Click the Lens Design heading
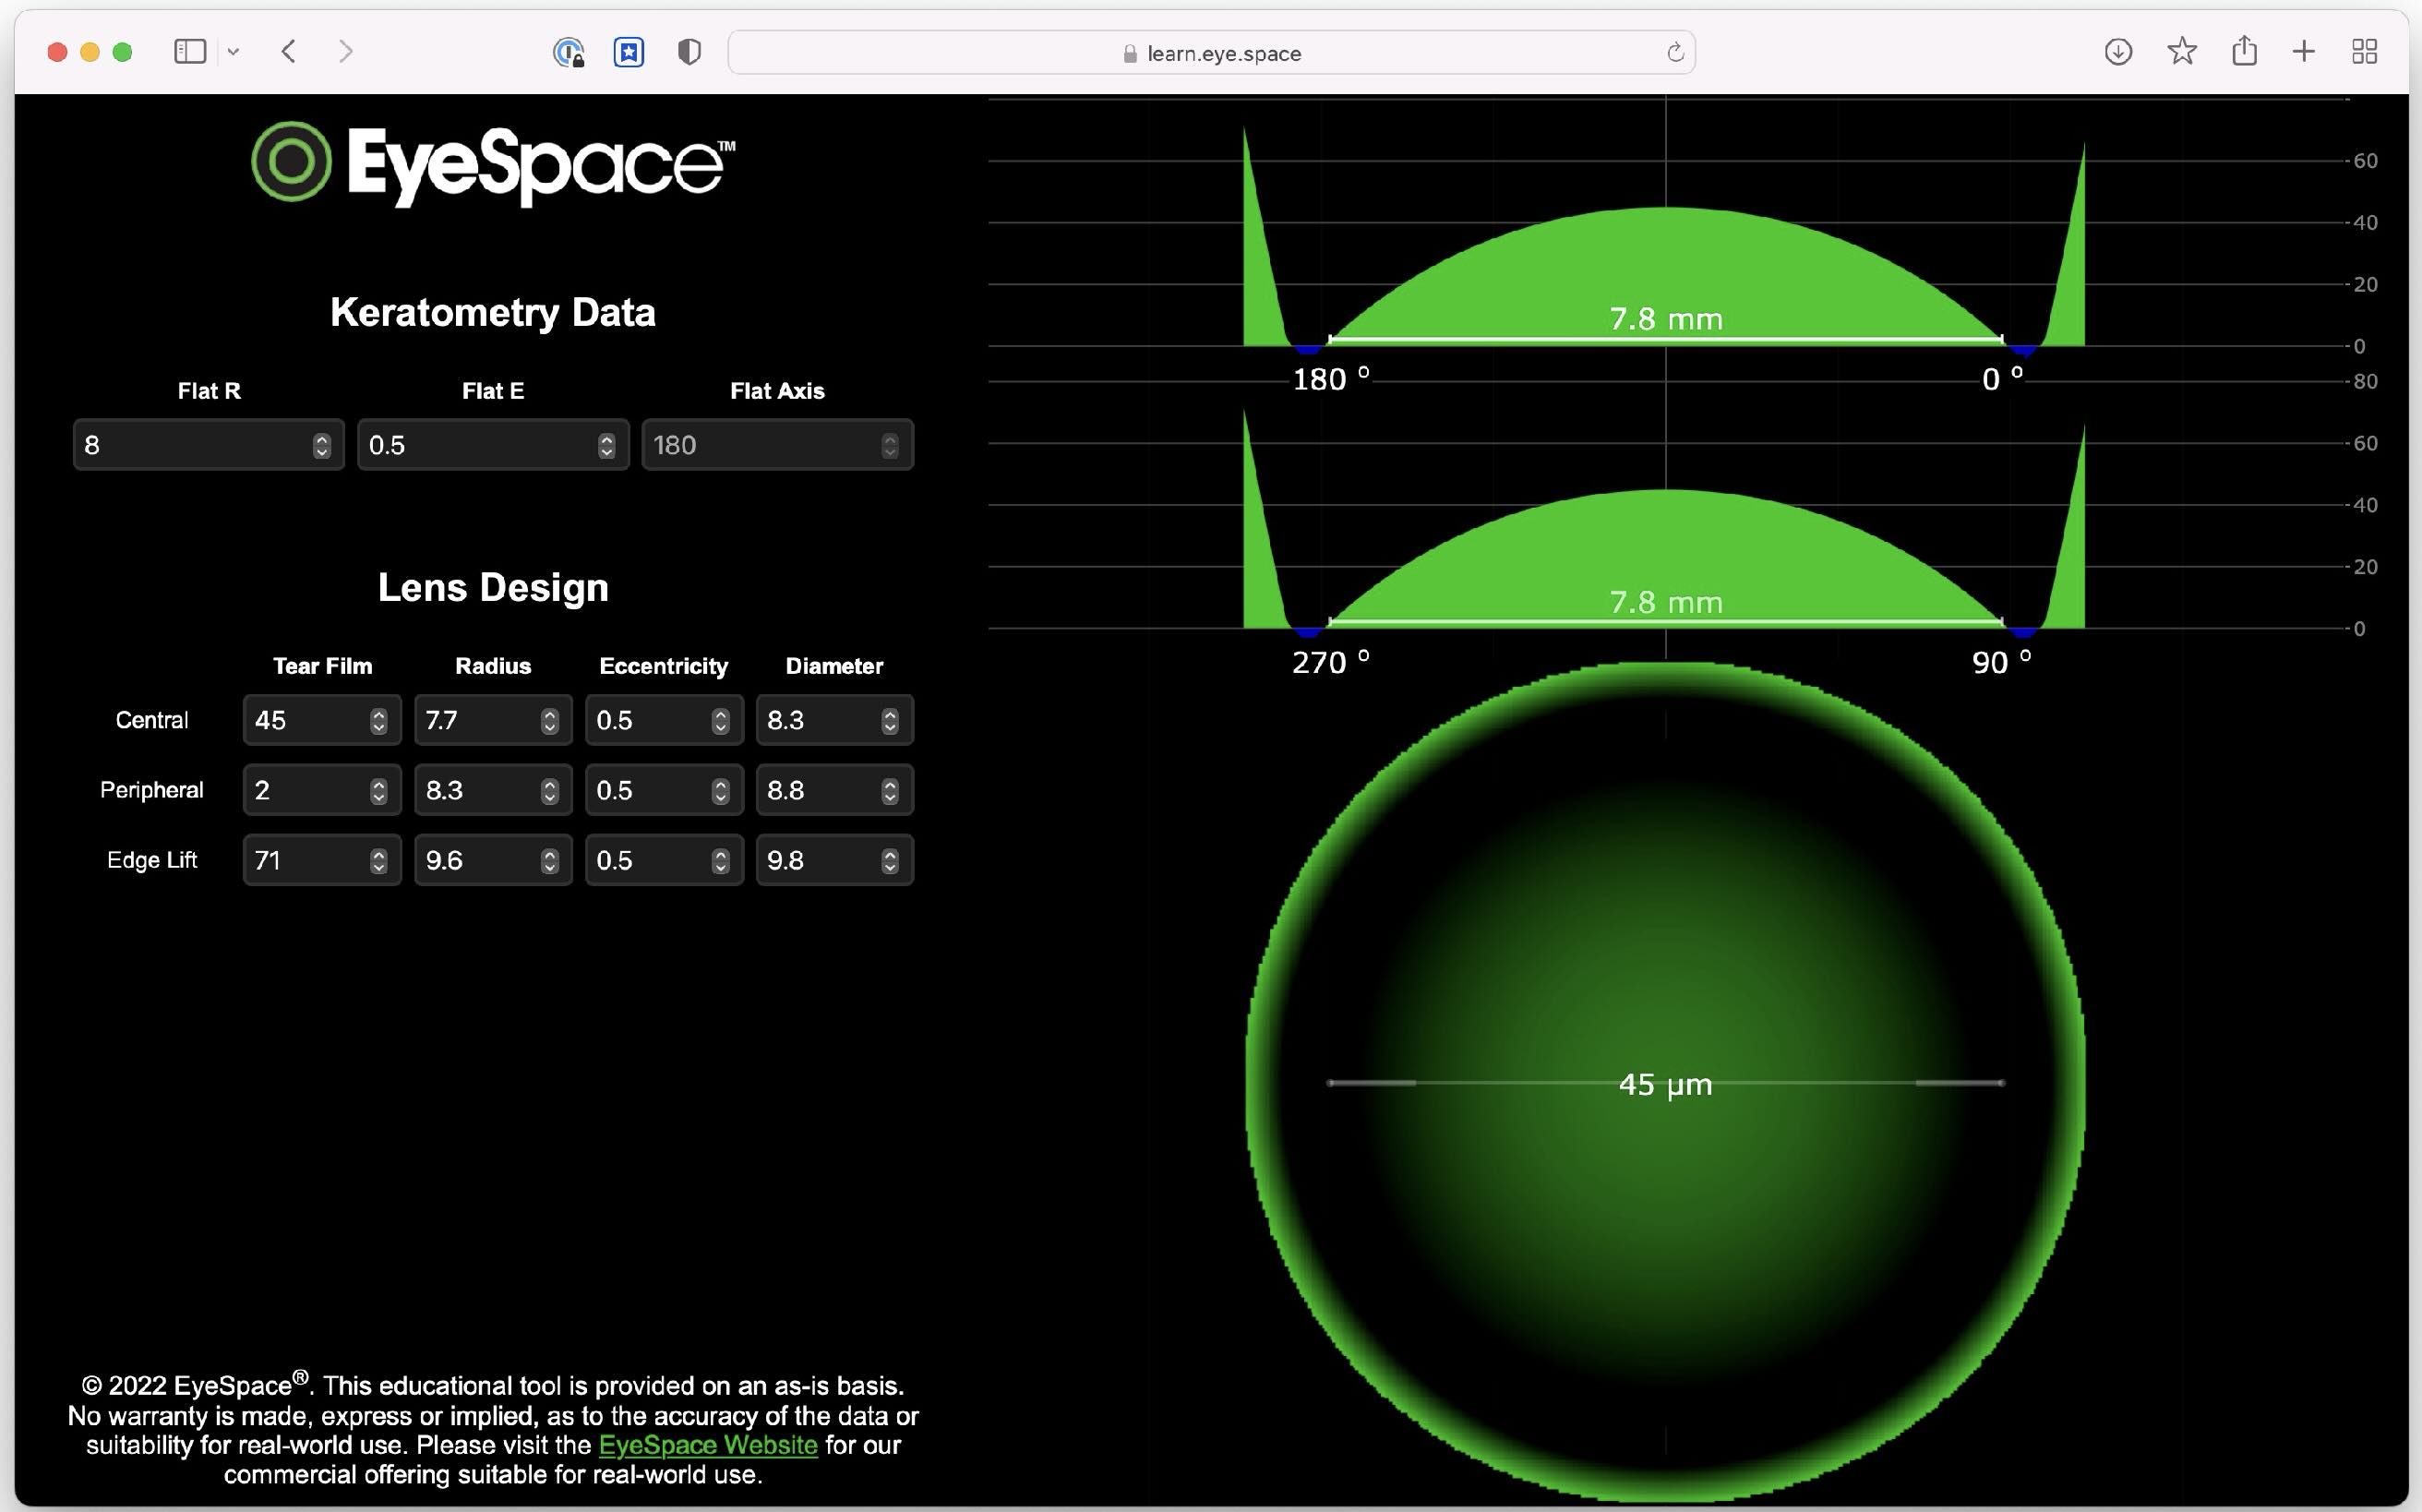 pos(493,587)
